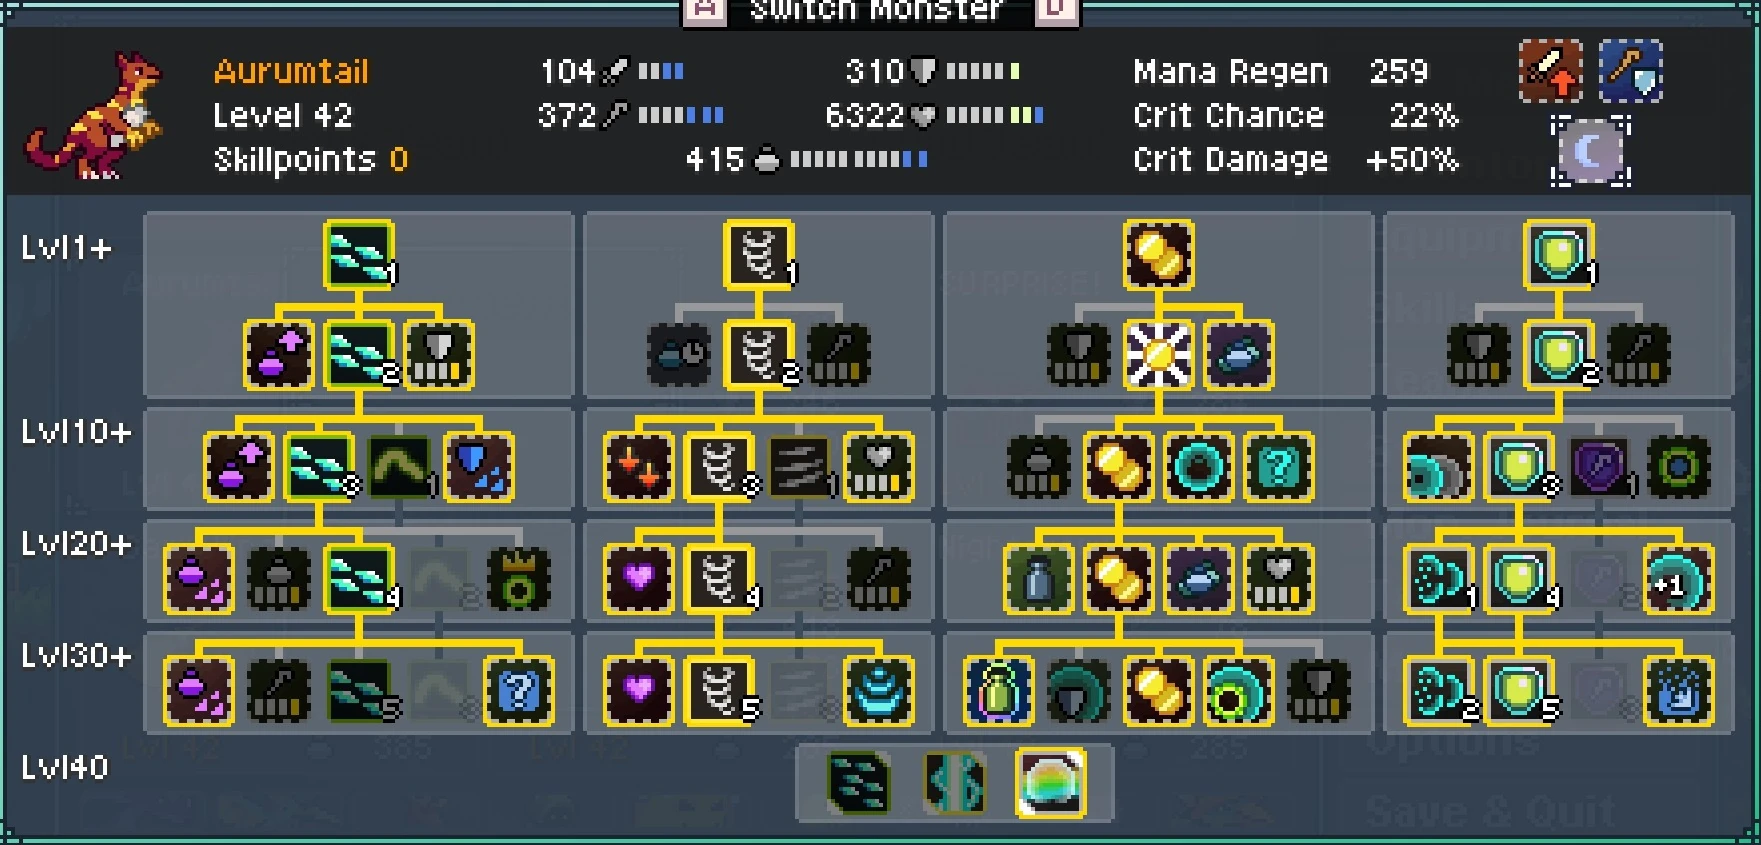Pick the +1 crescent skill node

[x=1678, y=579]
